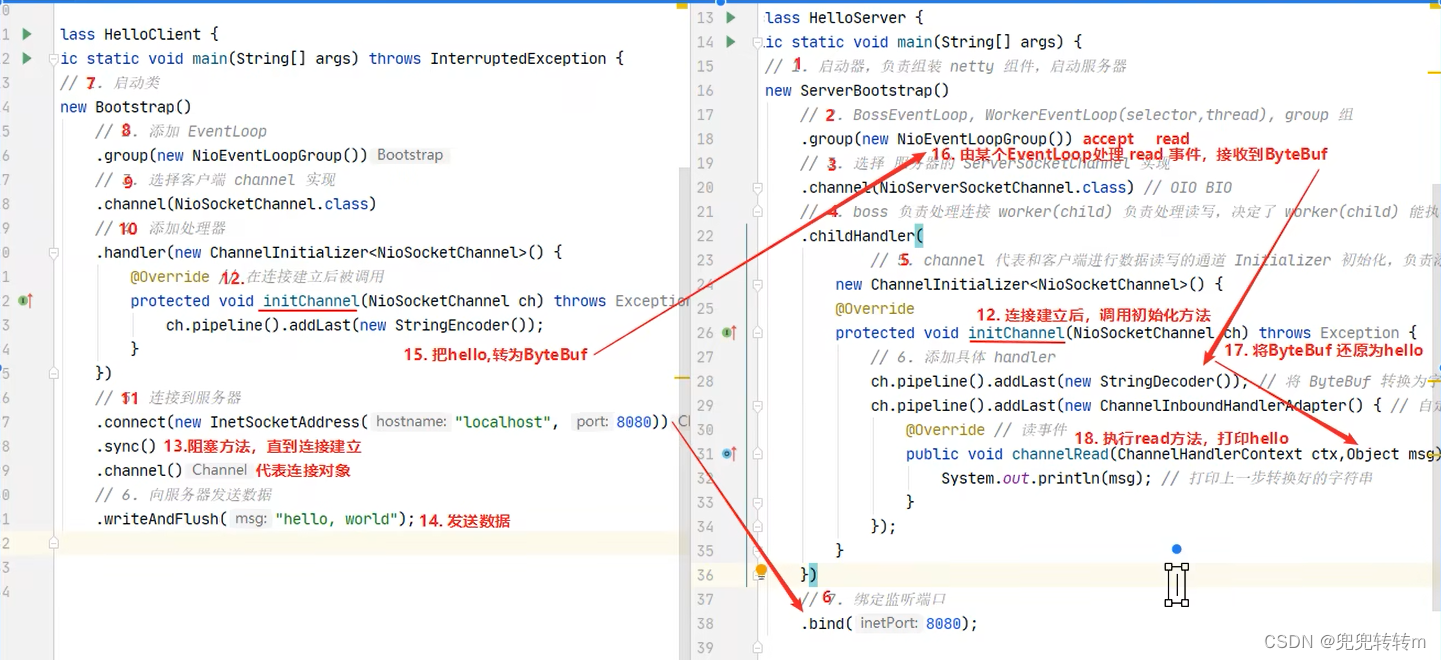Viewport: 1441px width, 660px height.
Task: Click channelRead method name in HelloServer
Action: [x=1062, y=454]
